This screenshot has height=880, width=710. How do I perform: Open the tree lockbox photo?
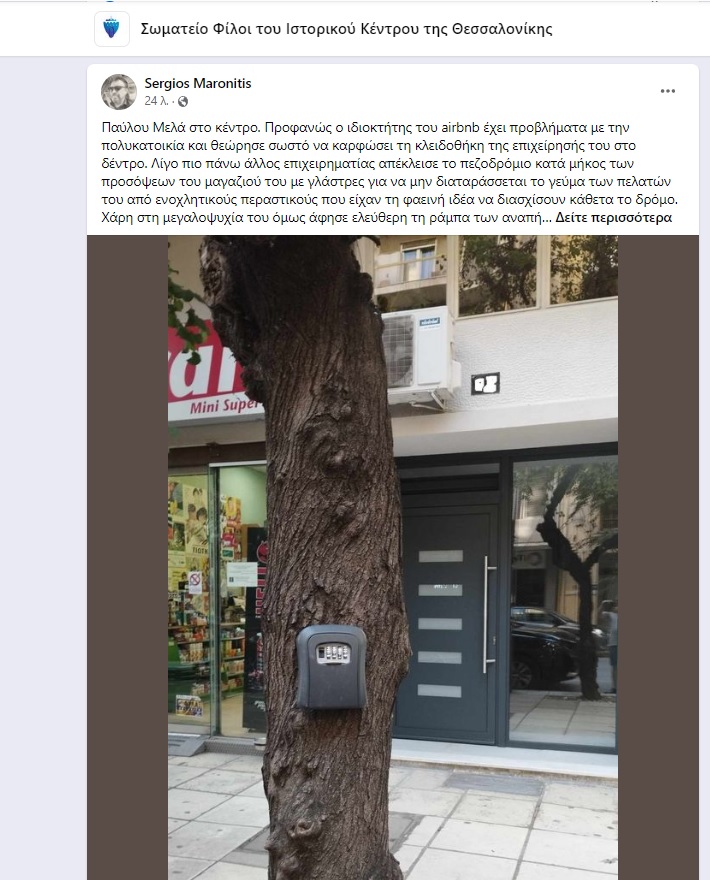[x=393, y=557]
